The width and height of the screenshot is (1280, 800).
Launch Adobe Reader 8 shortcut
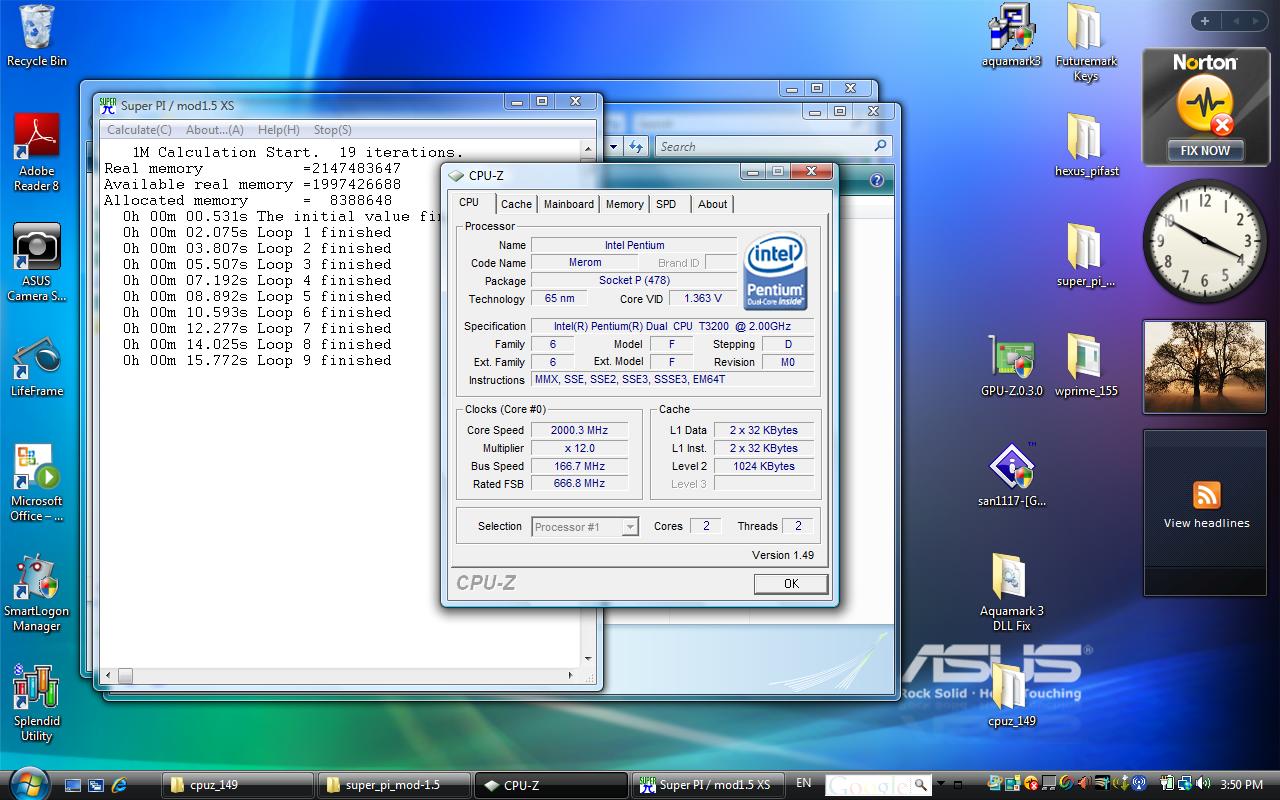(x=36, y=152)
